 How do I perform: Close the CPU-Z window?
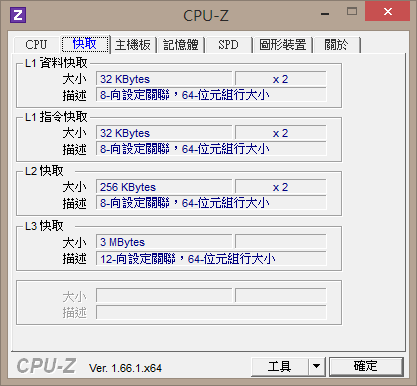click(387, 12)
